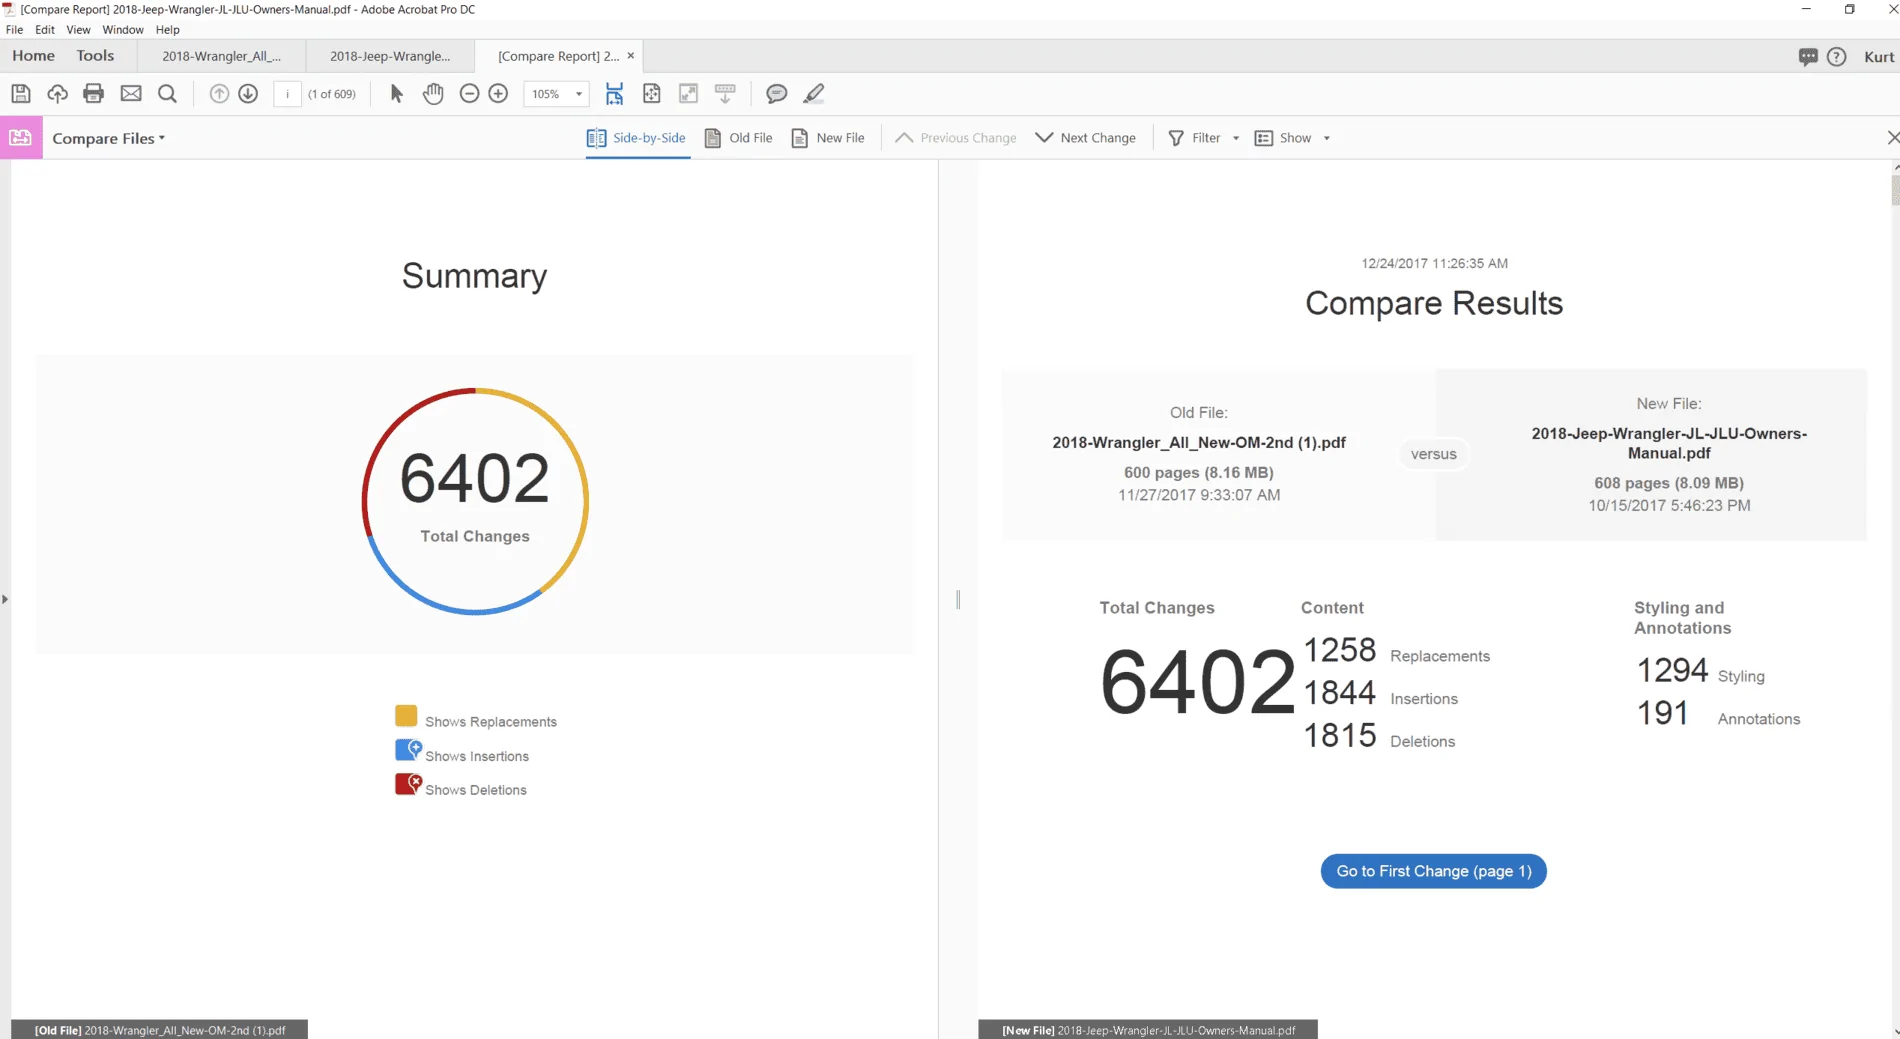
Task: Click Go to First Change button
Action: (x=1433, y=871)
